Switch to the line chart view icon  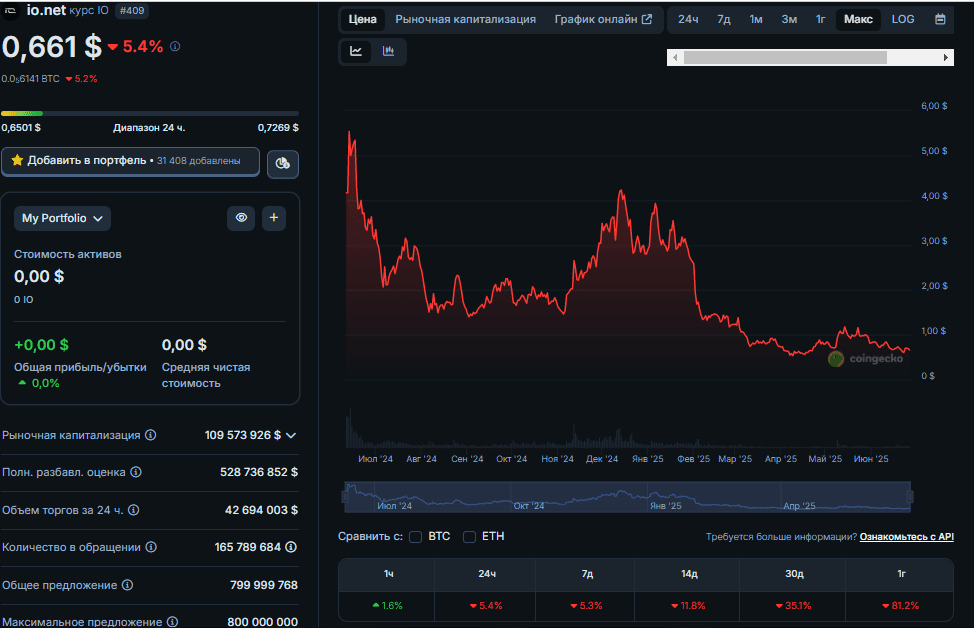pyautogui.click(x=356, y=51)
